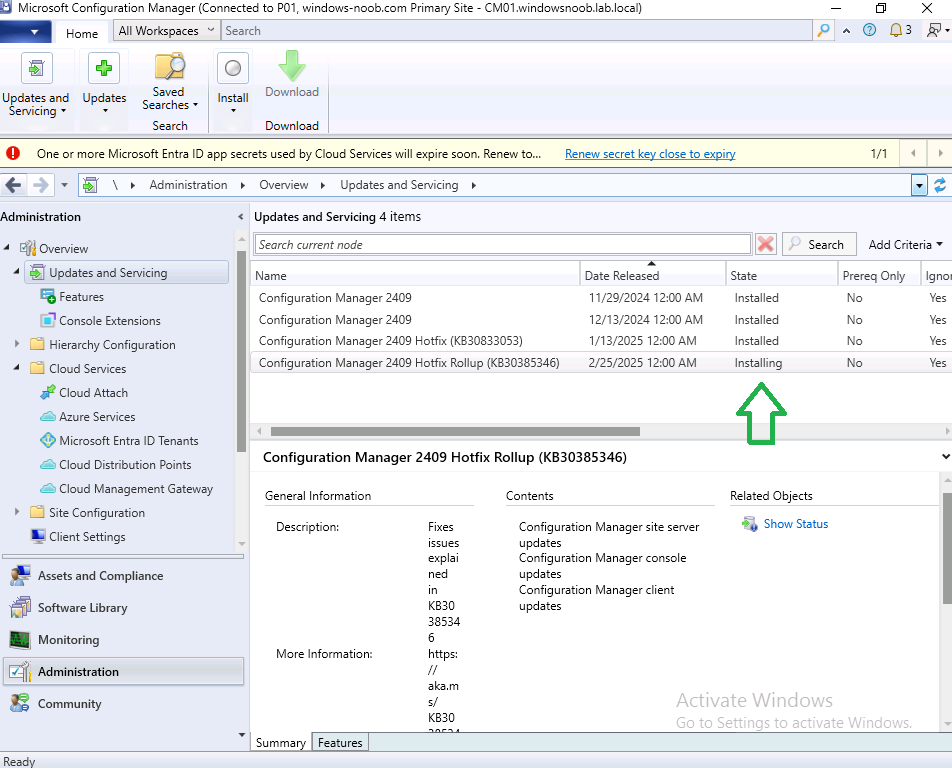Collapse the Overview tree node

pos(7,247)
